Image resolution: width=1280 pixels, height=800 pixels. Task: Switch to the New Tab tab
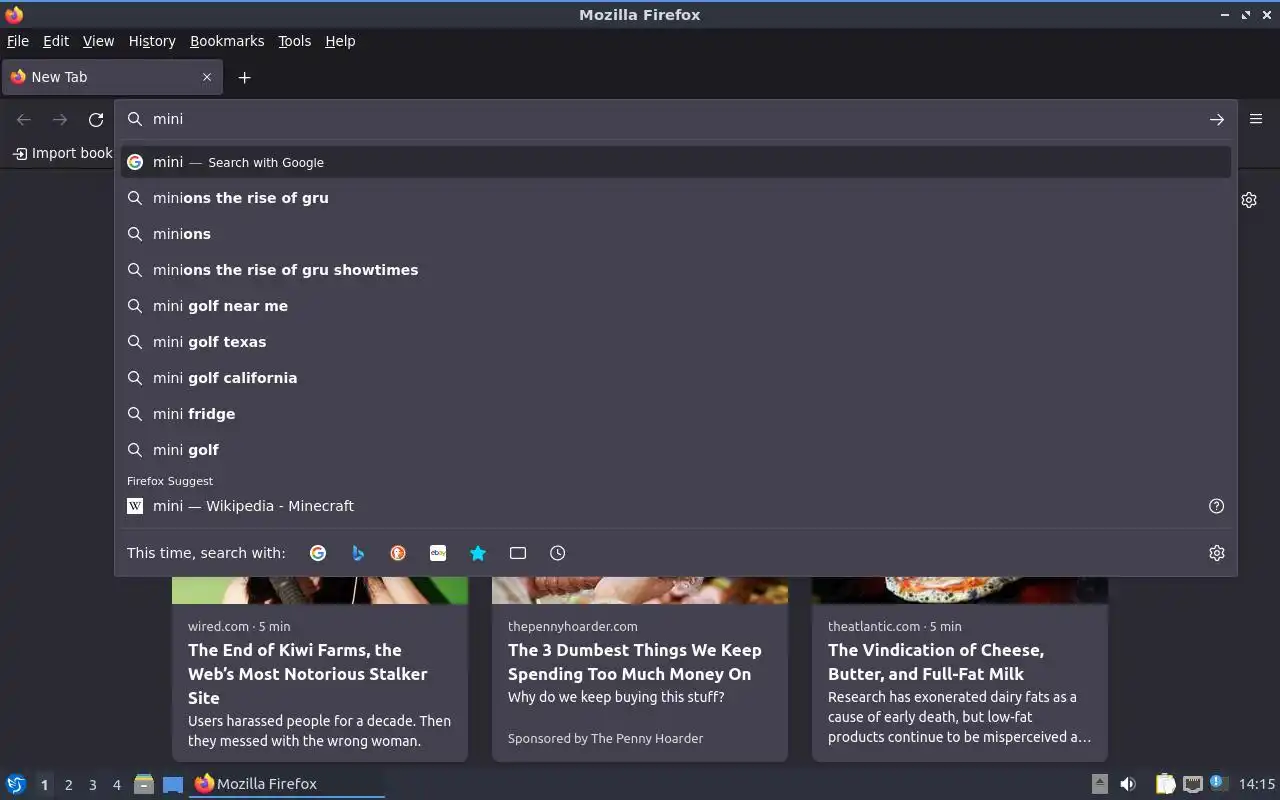[112, 77]
